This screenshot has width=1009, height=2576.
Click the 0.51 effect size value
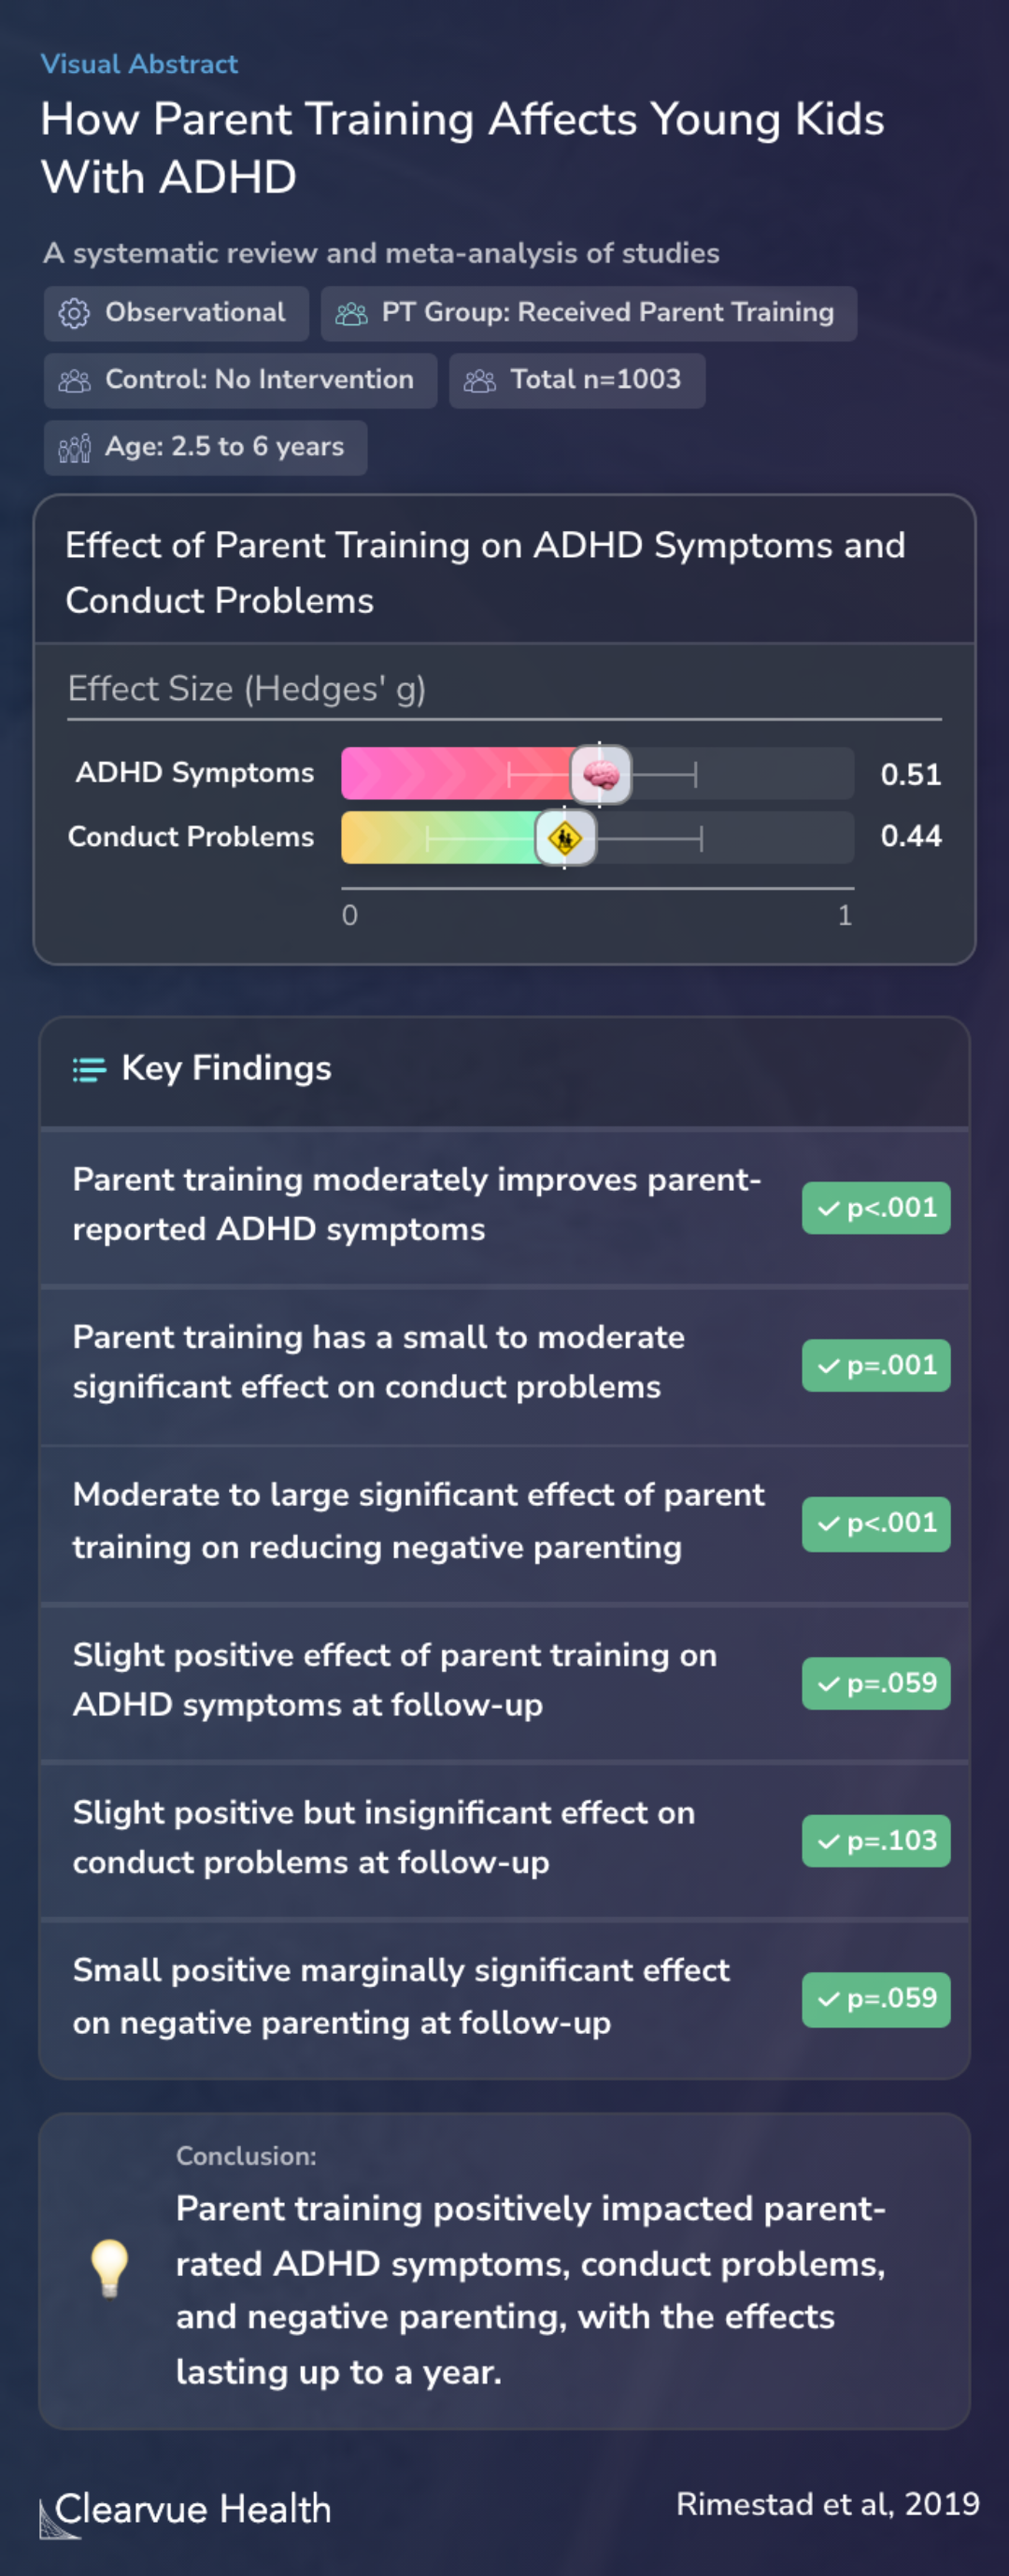pos(910,774)
